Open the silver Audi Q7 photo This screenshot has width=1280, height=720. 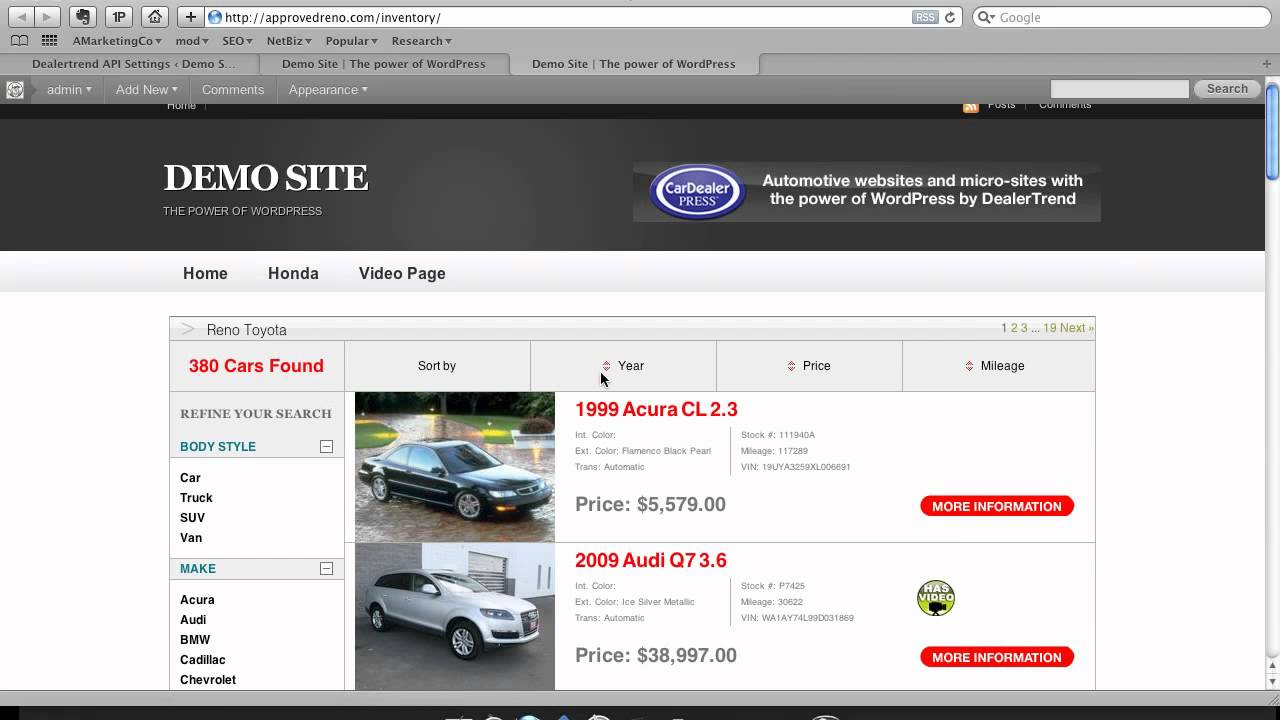[455, 616]
